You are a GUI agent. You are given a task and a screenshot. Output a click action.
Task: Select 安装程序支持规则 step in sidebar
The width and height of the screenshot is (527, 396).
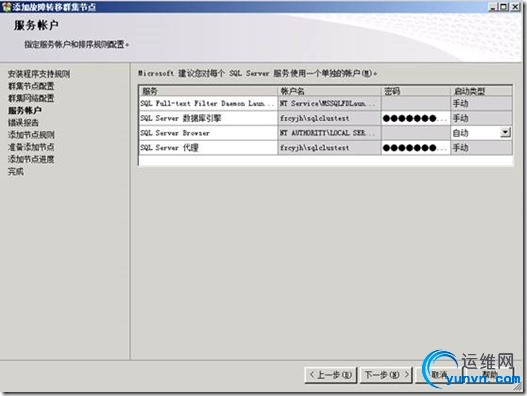pyautogui.click(x=39, y=74)
